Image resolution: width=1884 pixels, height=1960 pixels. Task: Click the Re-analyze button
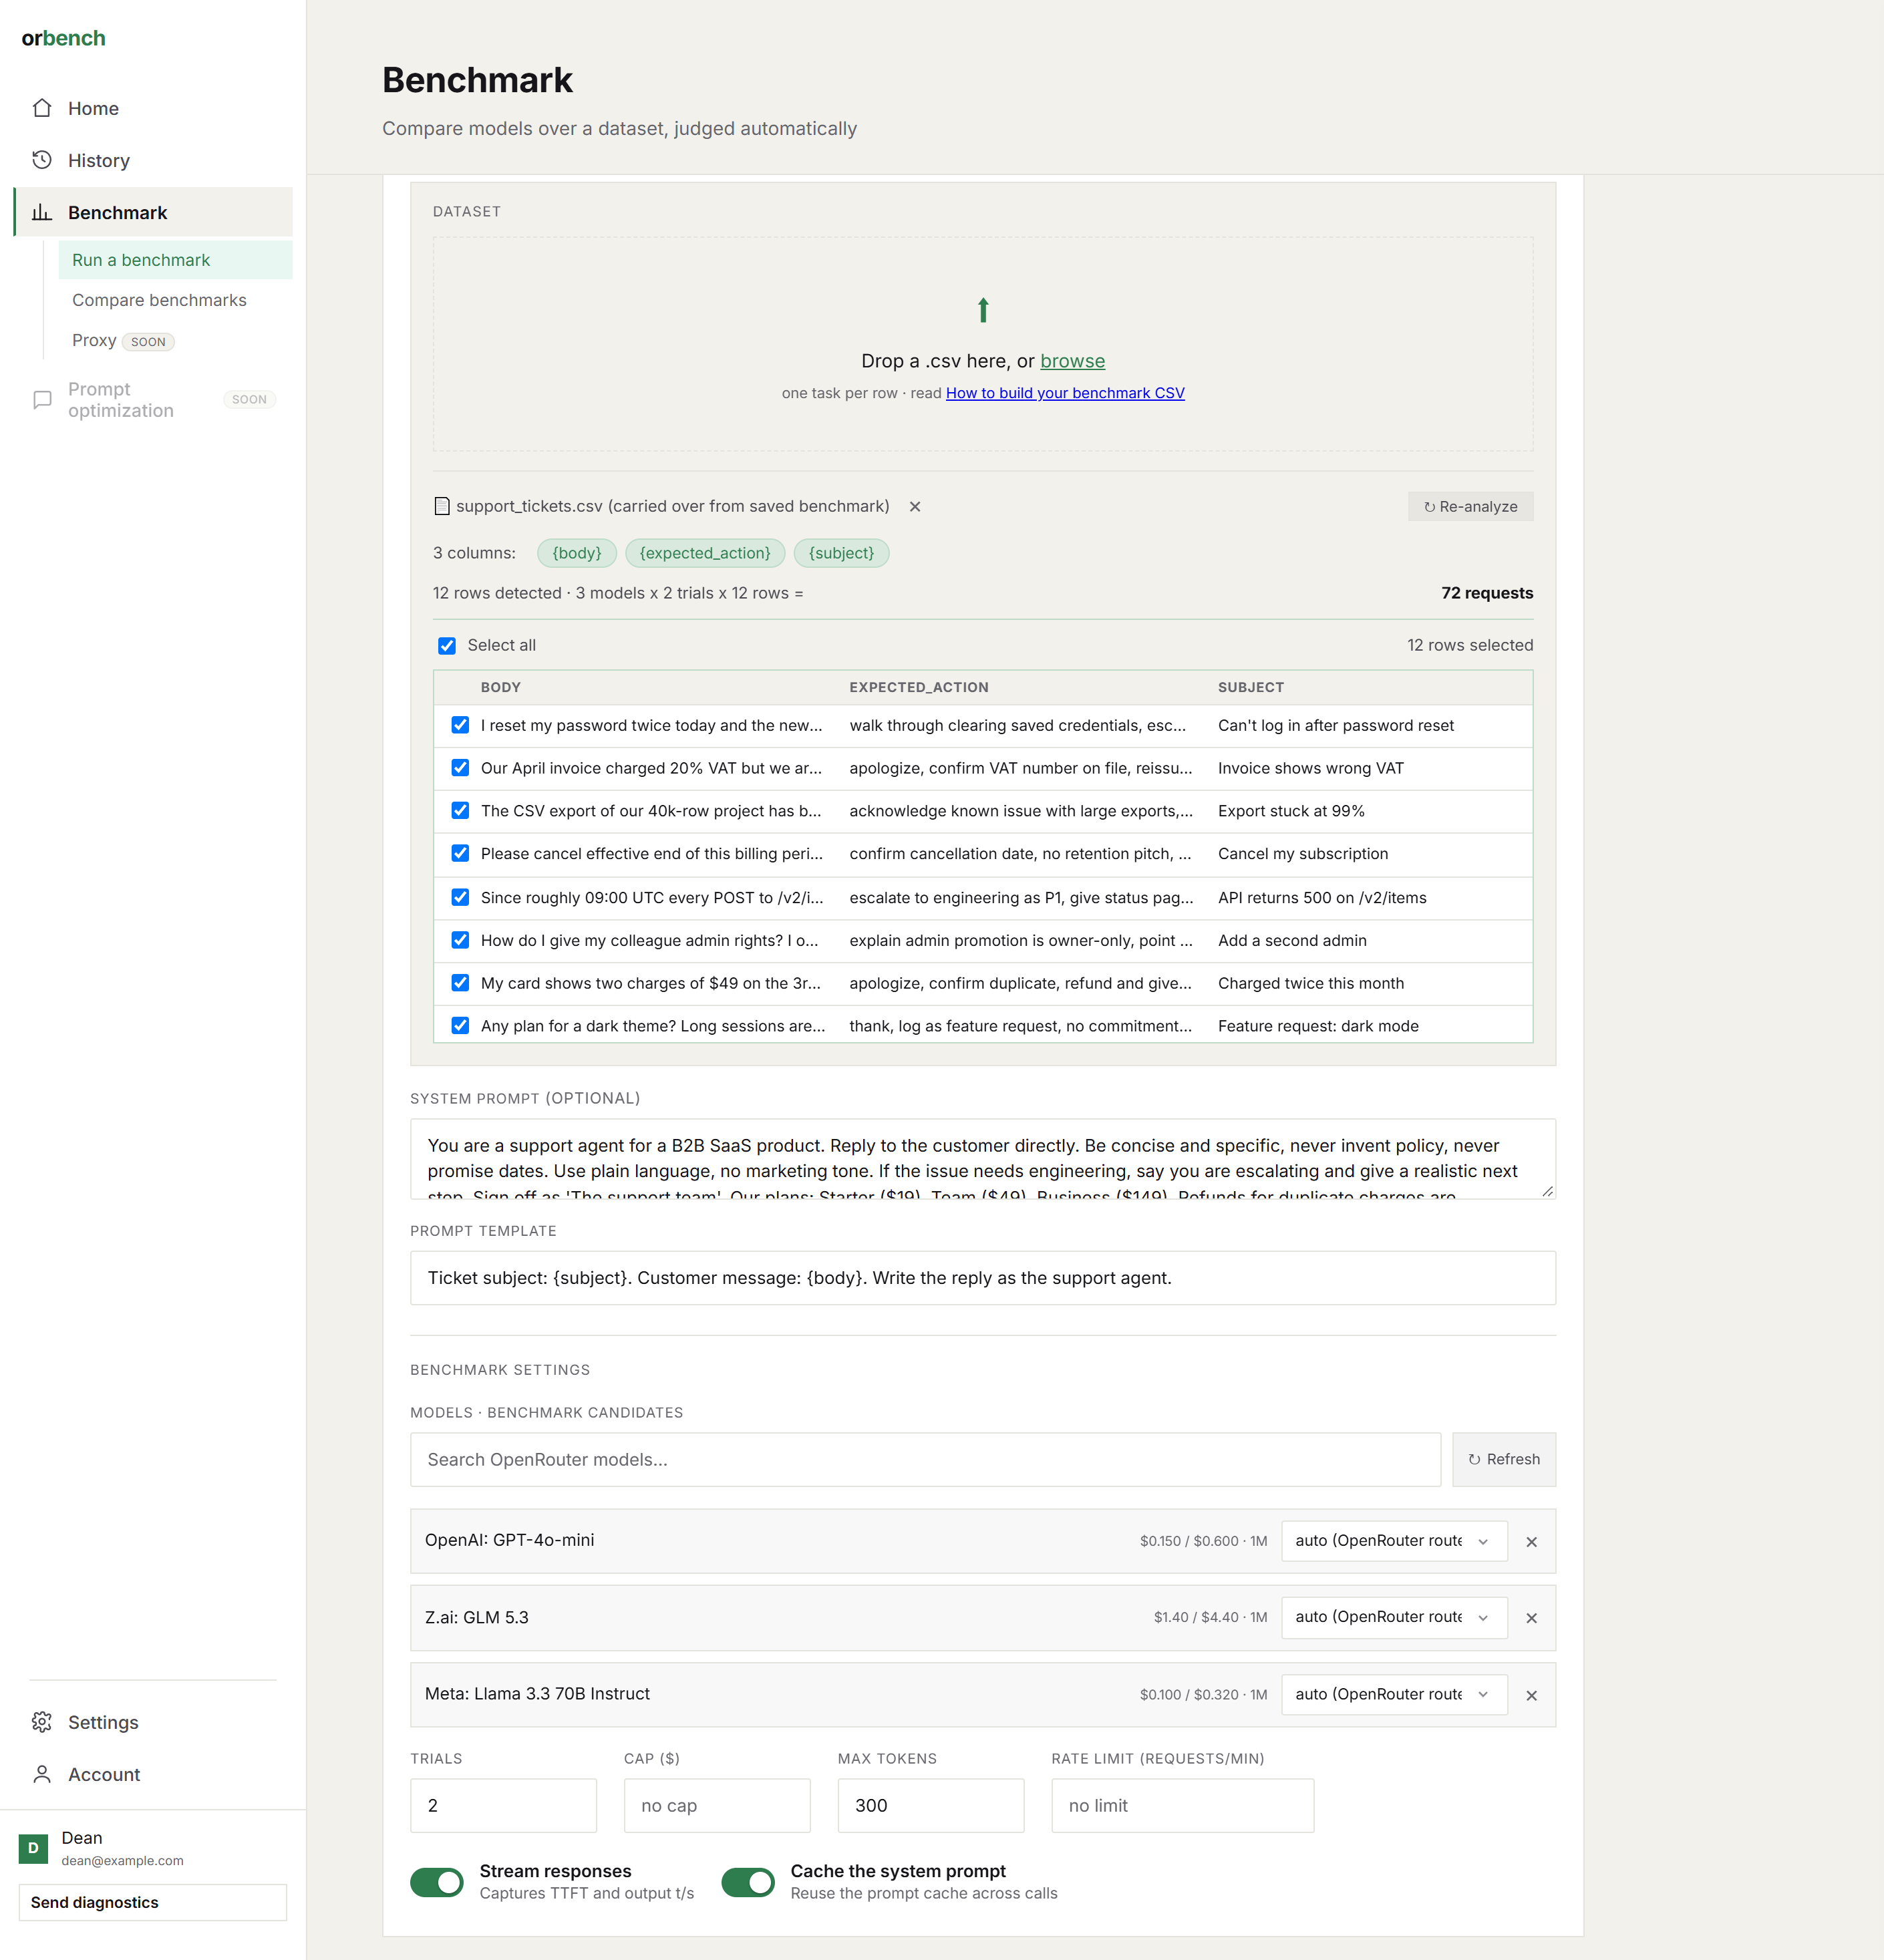pyautogui.click(x=1470, y=507)
